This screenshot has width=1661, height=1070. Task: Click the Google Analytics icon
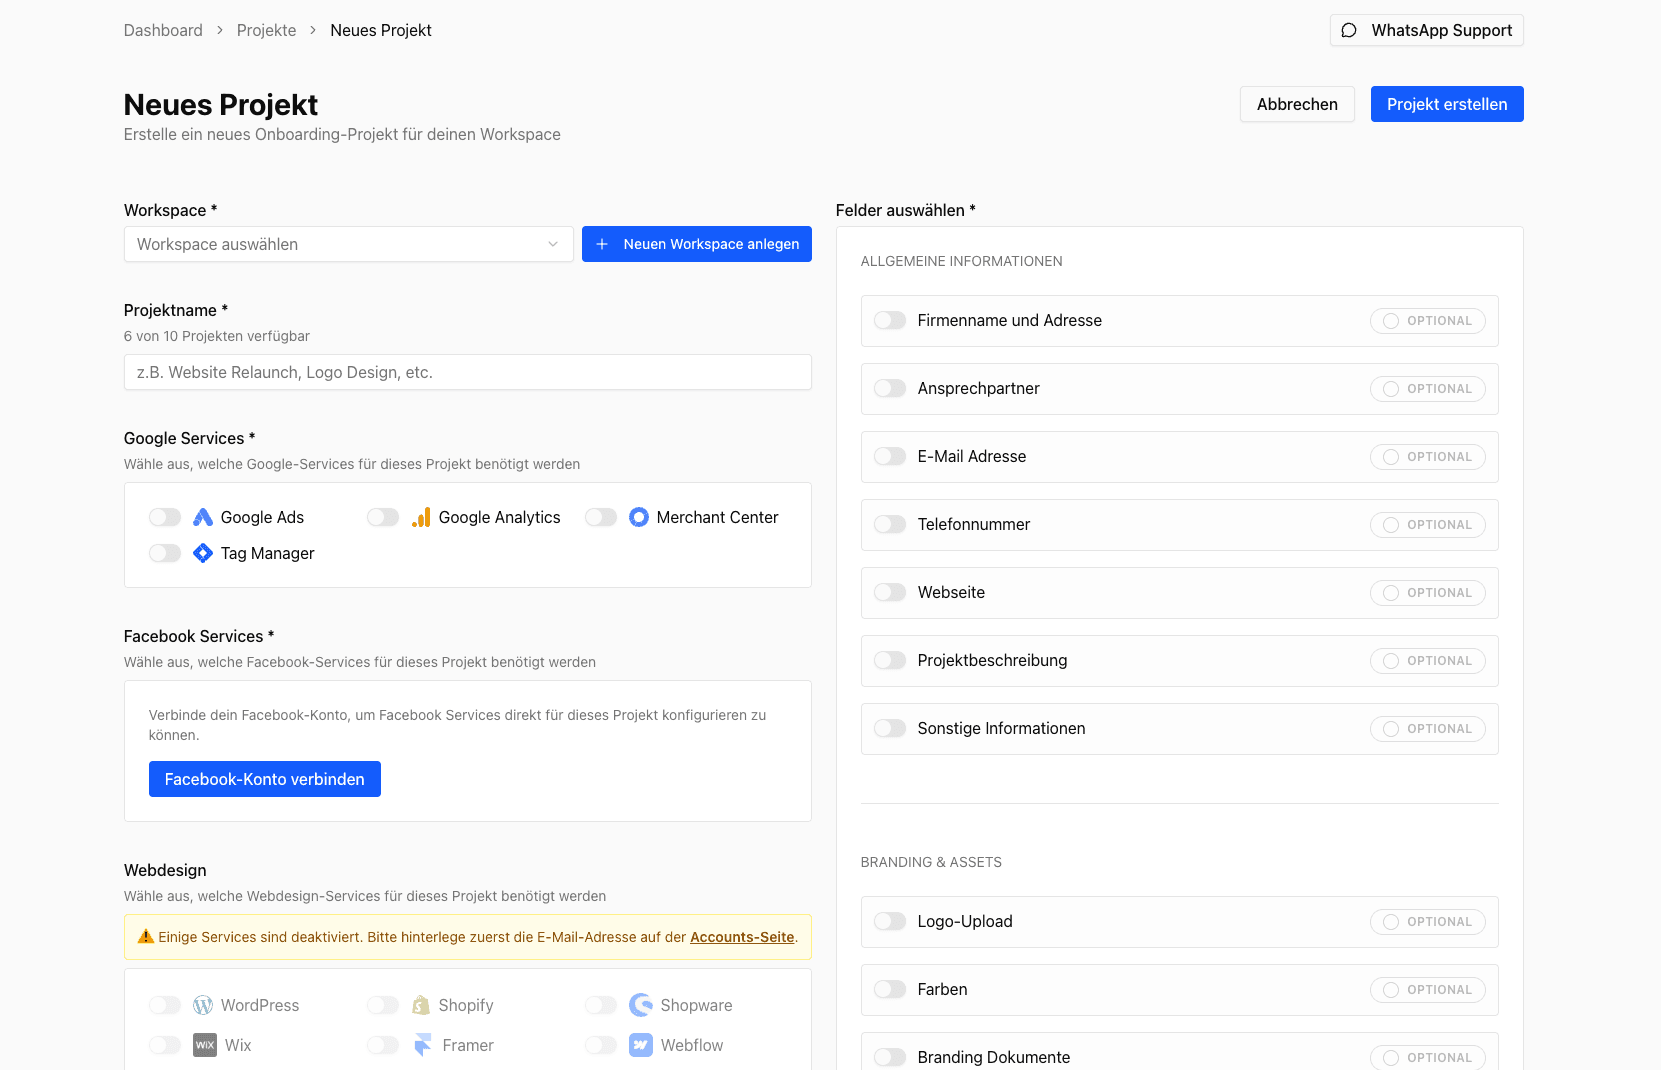tap(421, 517)
